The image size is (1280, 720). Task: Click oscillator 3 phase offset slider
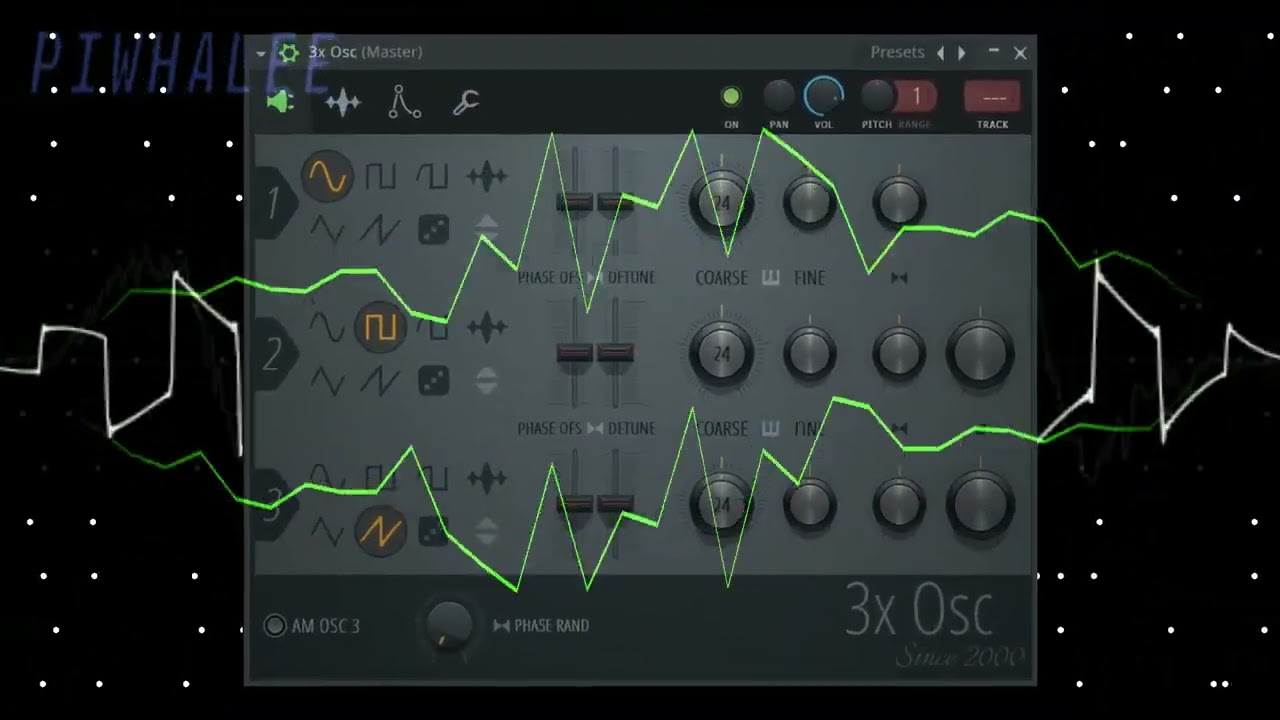575,503
